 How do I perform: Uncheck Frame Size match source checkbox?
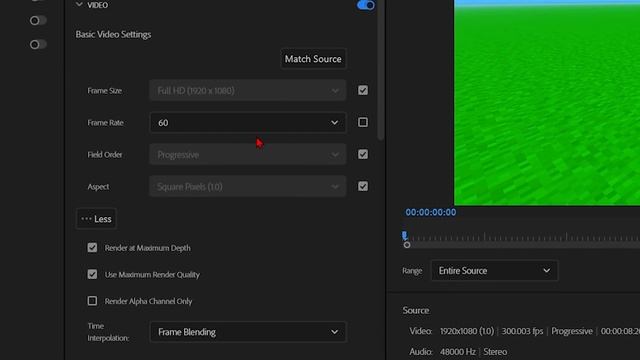click(x=363, y=90)
